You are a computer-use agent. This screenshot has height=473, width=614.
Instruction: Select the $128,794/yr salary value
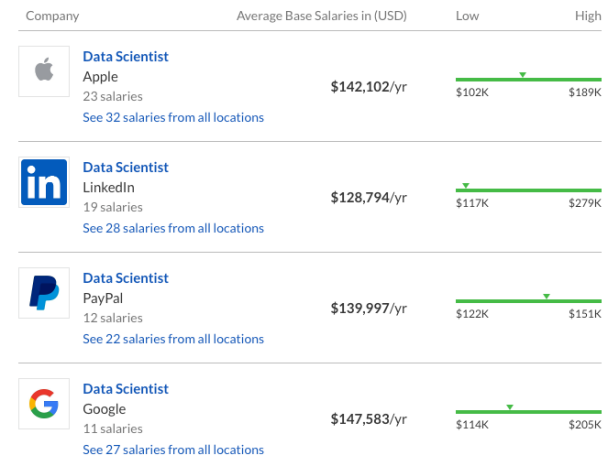pos(368,197)
